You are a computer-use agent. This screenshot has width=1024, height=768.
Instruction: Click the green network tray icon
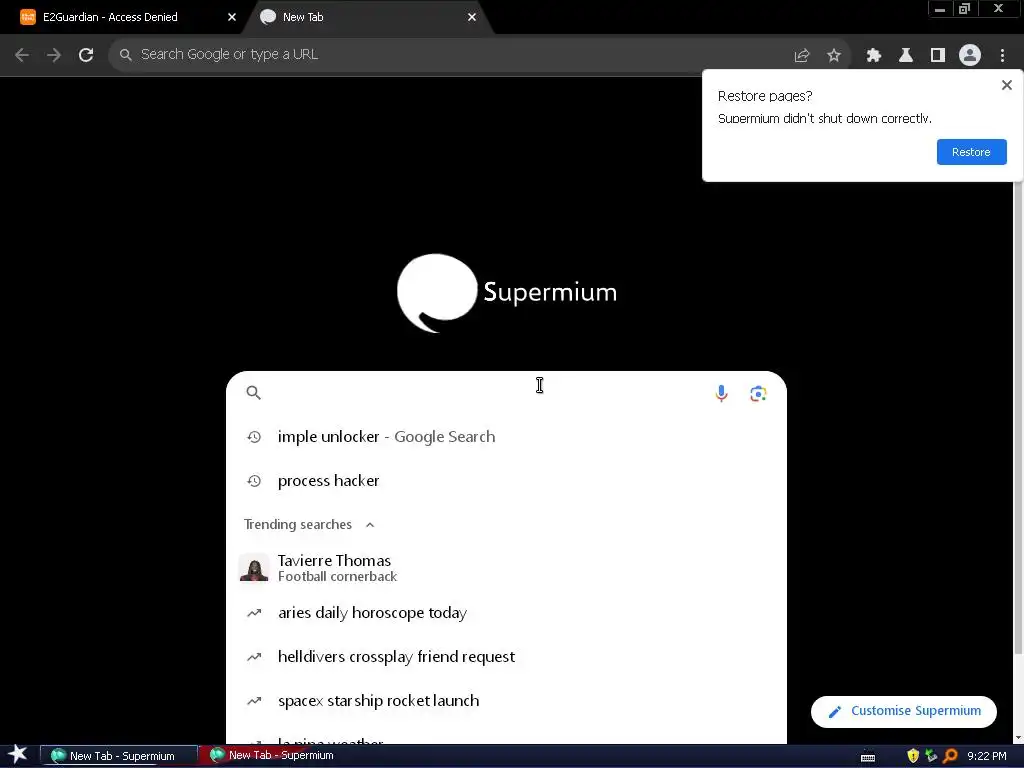coord(931,756)
